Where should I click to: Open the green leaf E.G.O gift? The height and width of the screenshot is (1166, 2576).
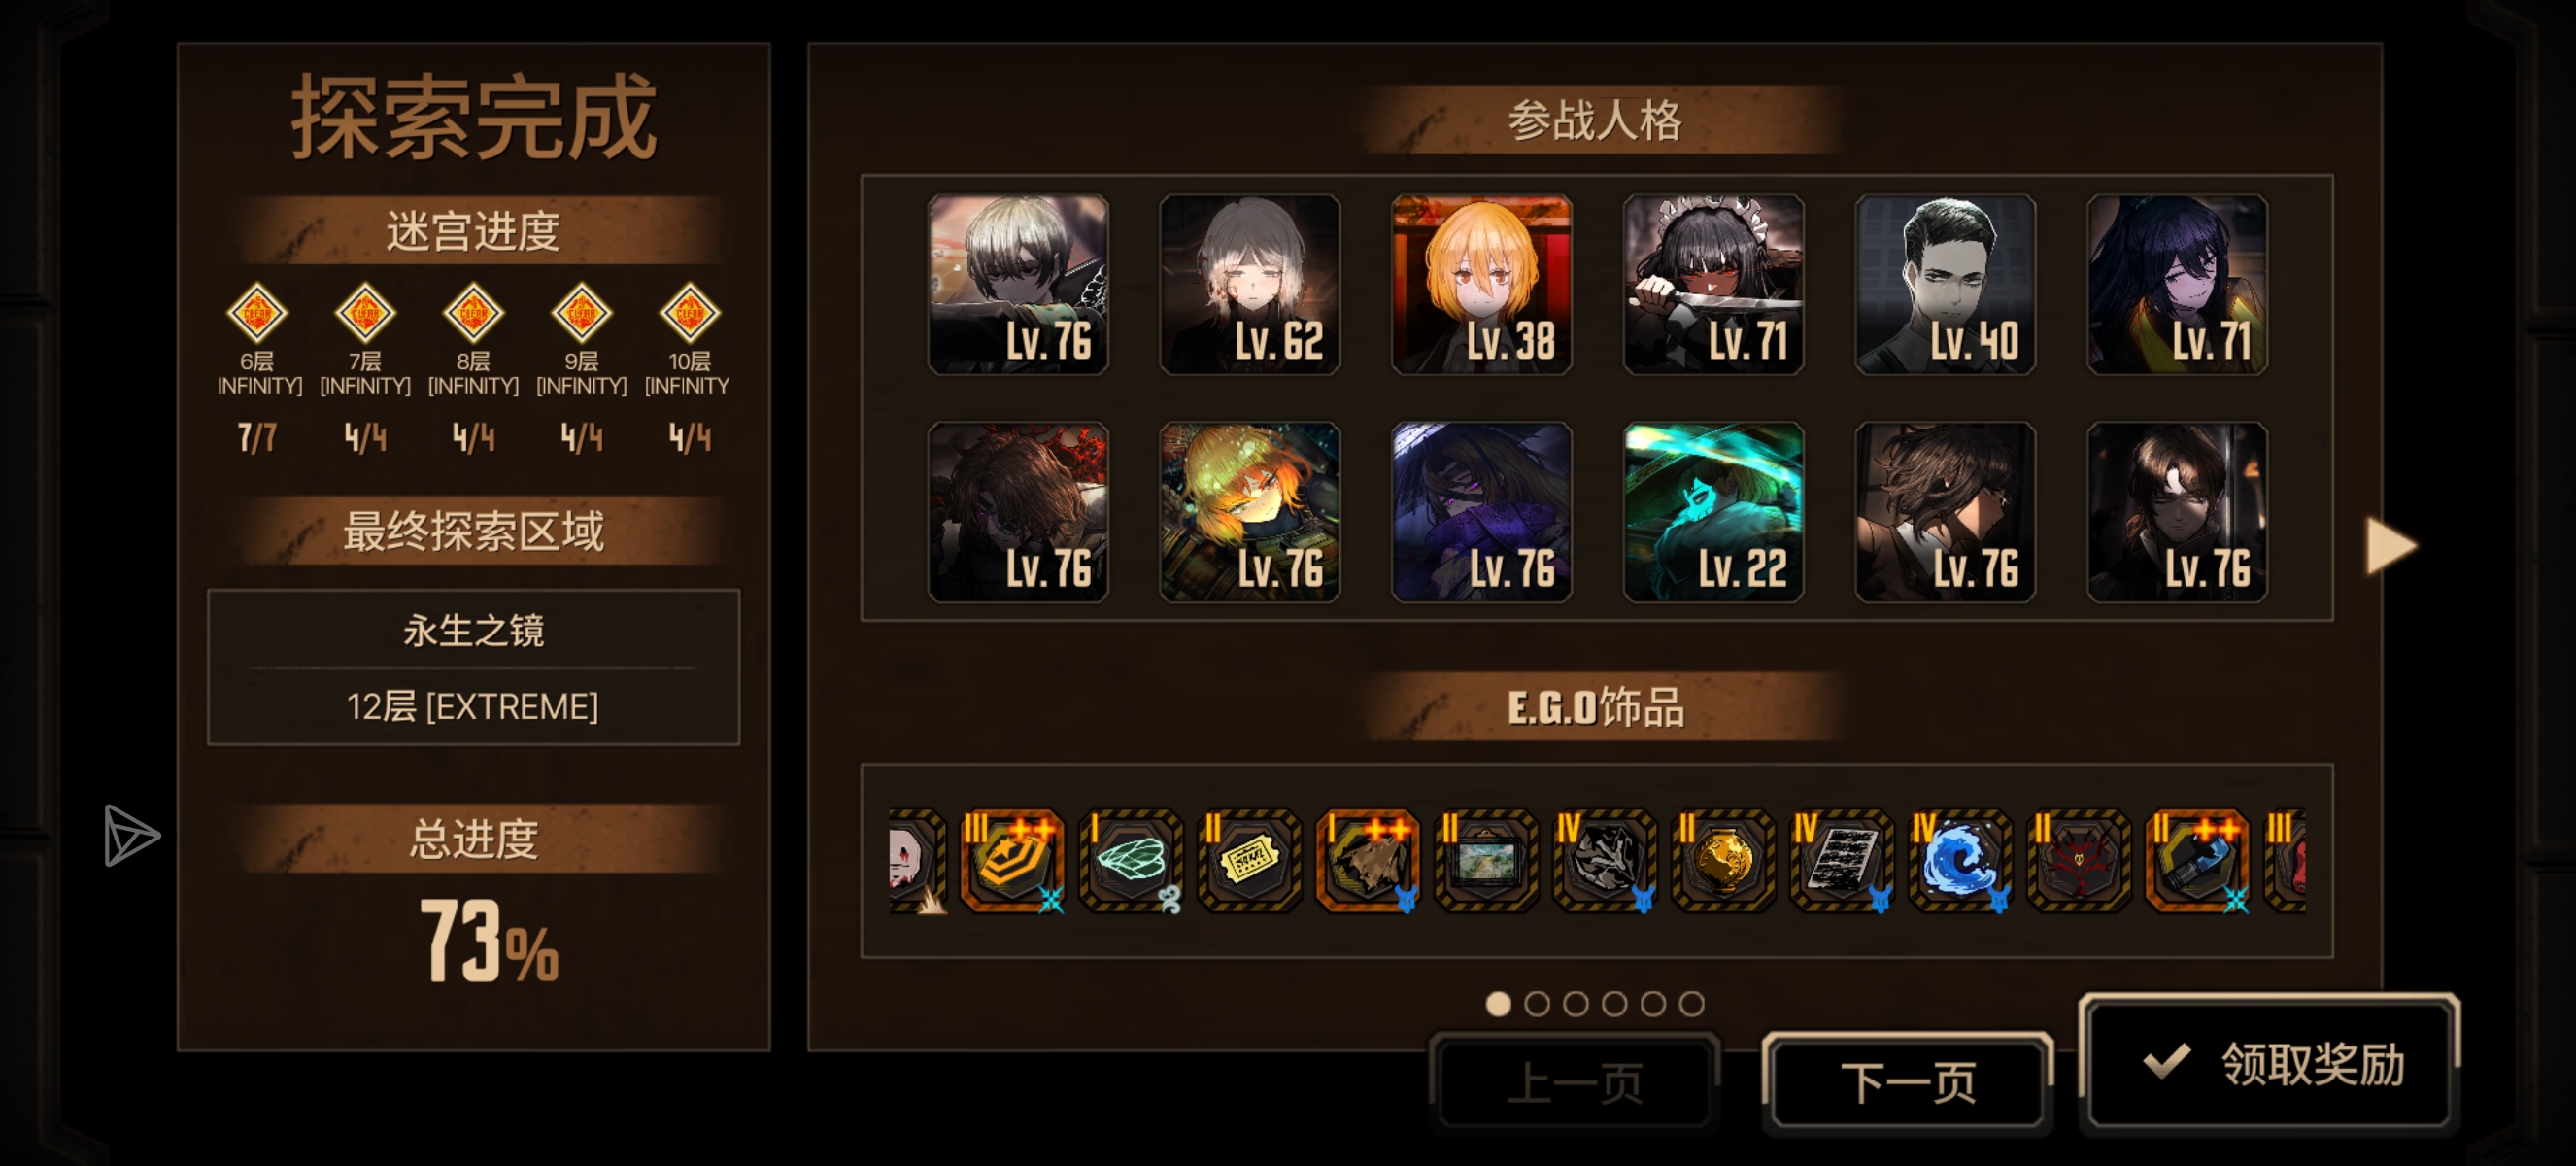(1131, 861)
